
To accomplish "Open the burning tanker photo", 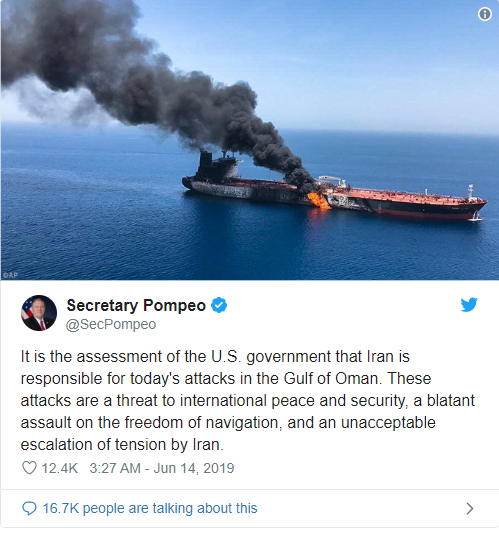I will (250, 140).
